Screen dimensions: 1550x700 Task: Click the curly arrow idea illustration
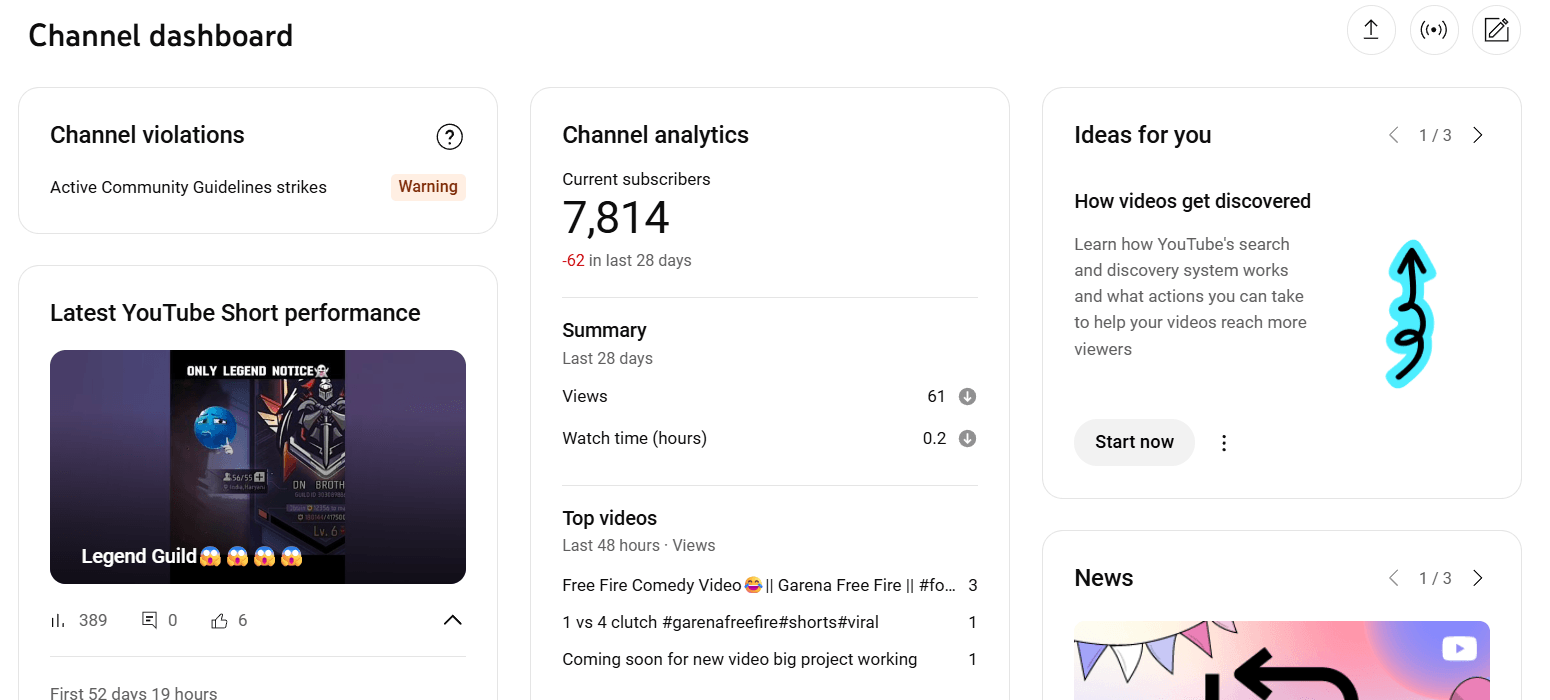(x=1411, y=313)
